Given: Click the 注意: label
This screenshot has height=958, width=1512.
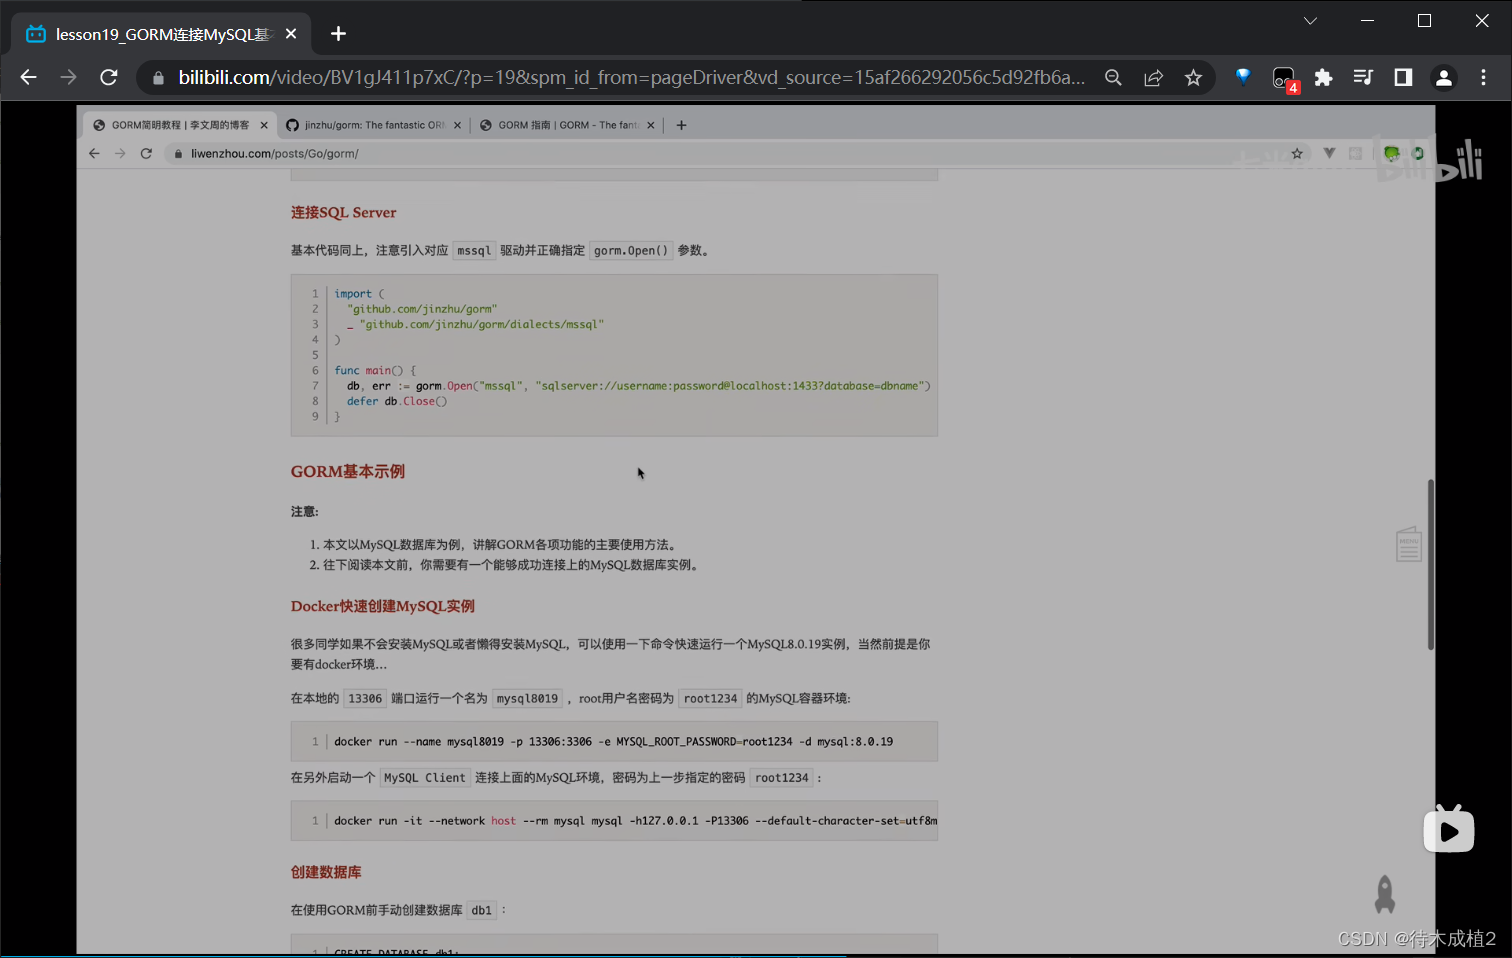Looking at the screenshot, I should pos(305,511).
